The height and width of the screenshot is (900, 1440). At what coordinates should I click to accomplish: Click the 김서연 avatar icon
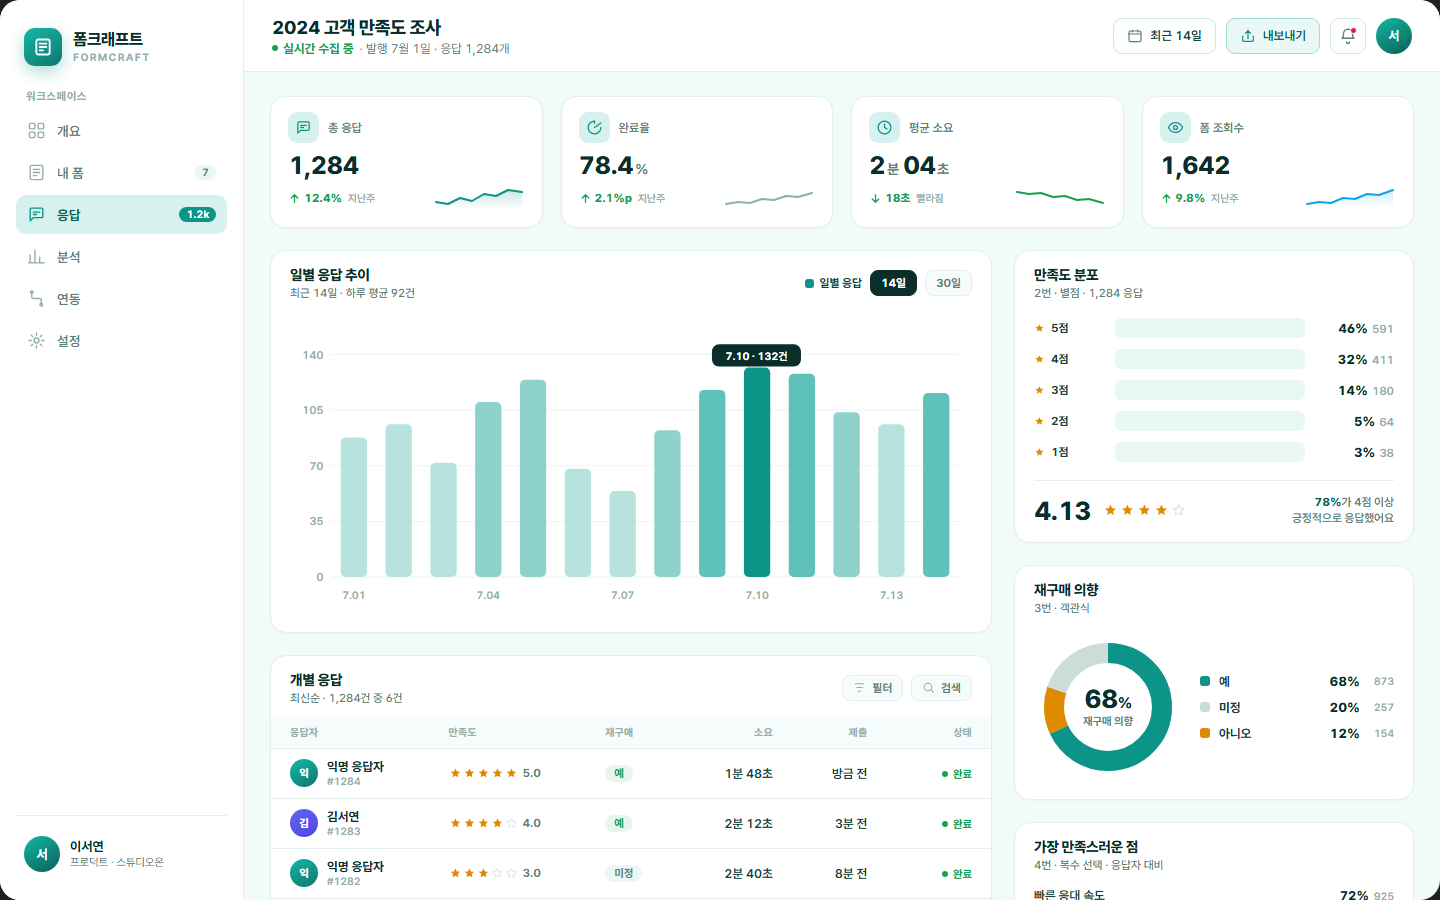(x=304, y=823)
